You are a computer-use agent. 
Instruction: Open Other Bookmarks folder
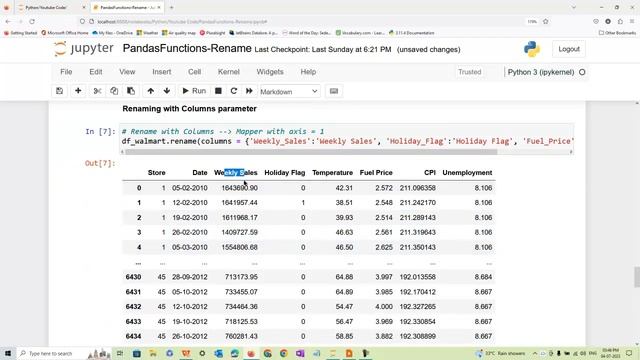tap(617, 33)
